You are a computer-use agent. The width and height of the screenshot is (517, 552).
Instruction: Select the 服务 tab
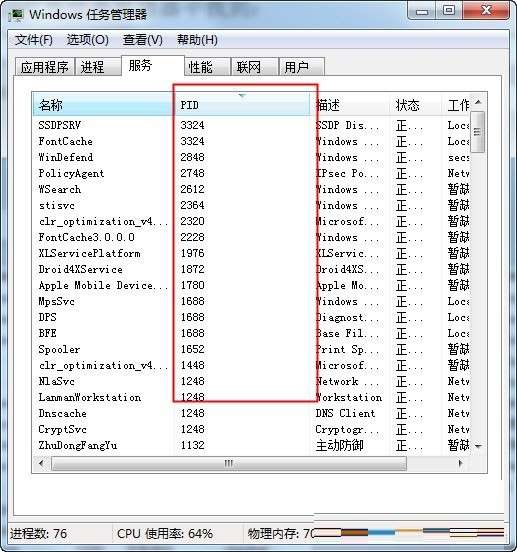click(153, 65)
